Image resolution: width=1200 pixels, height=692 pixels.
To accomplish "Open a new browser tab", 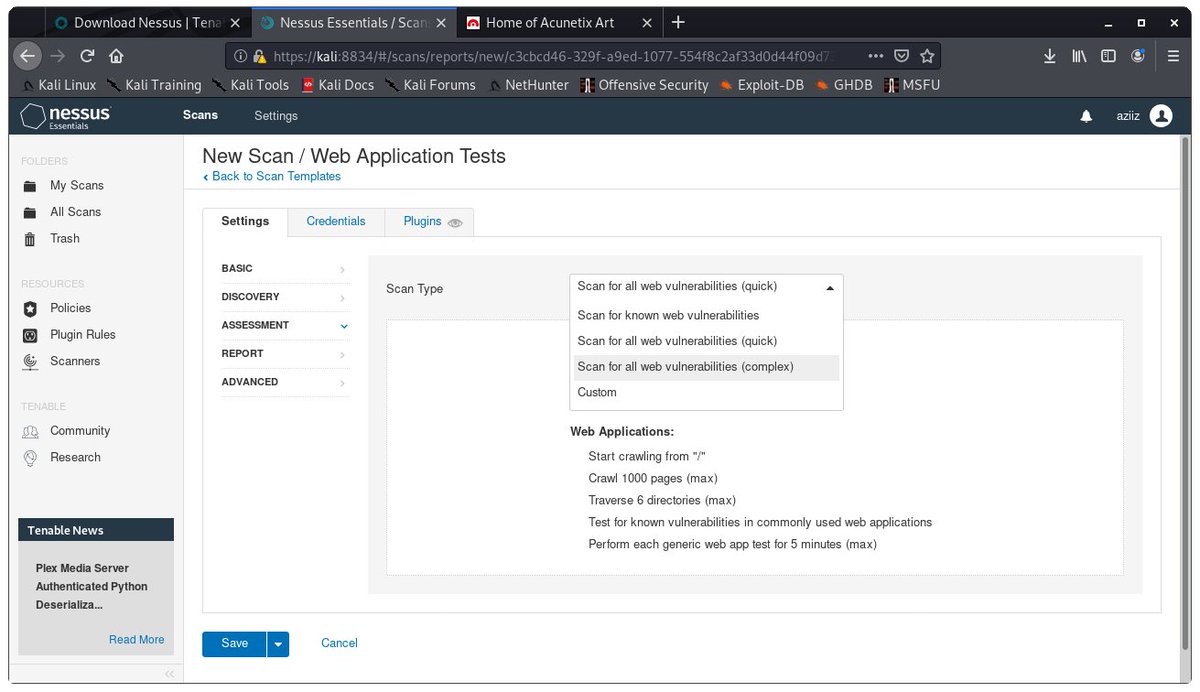I will [678, 22].
